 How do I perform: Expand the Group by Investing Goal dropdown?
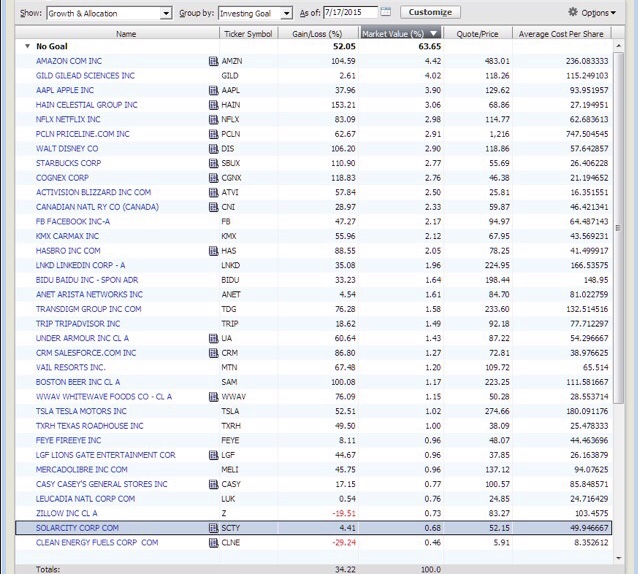coord(256,13)
